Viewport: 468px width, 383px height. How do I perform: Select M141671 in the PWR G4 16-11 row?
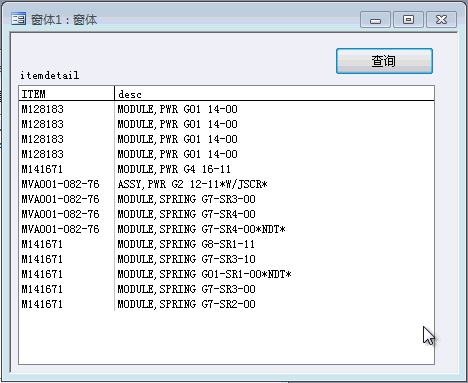click(42, 169)
